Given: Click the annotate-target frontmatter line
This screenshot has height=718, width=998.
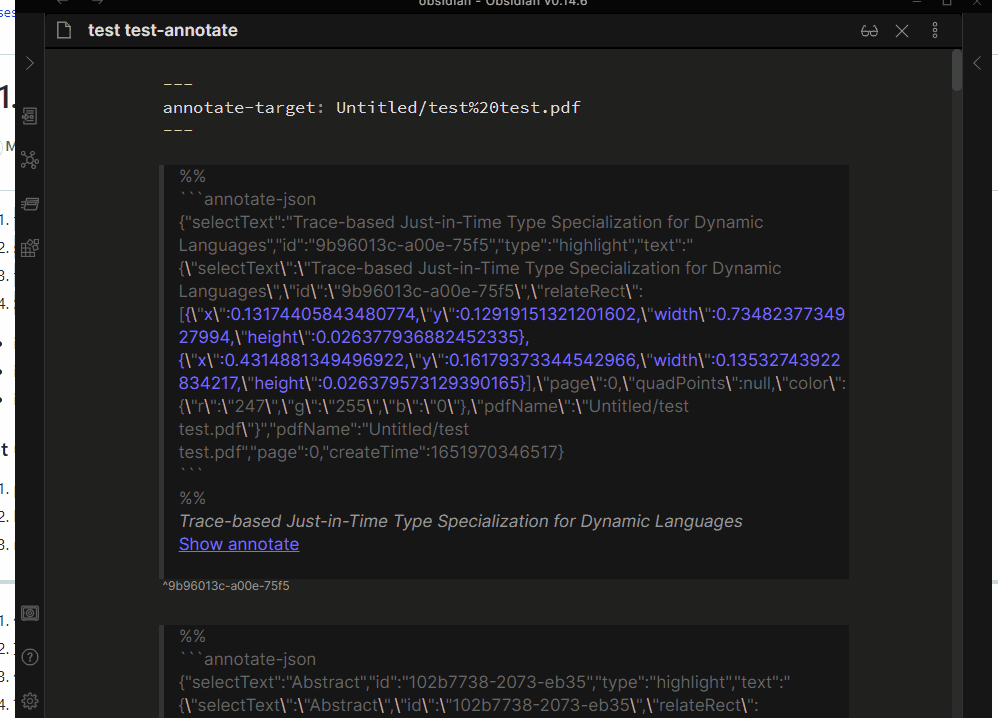Looking at the screenshot, I should pos(372,107).
